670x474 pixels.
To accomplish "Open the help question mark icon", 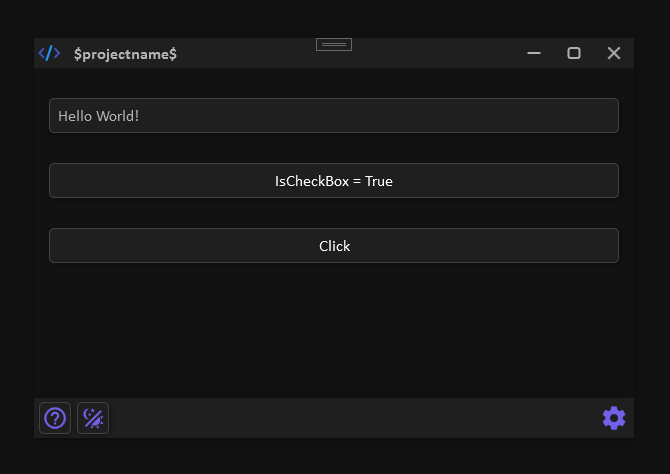I will click(55, 418).
